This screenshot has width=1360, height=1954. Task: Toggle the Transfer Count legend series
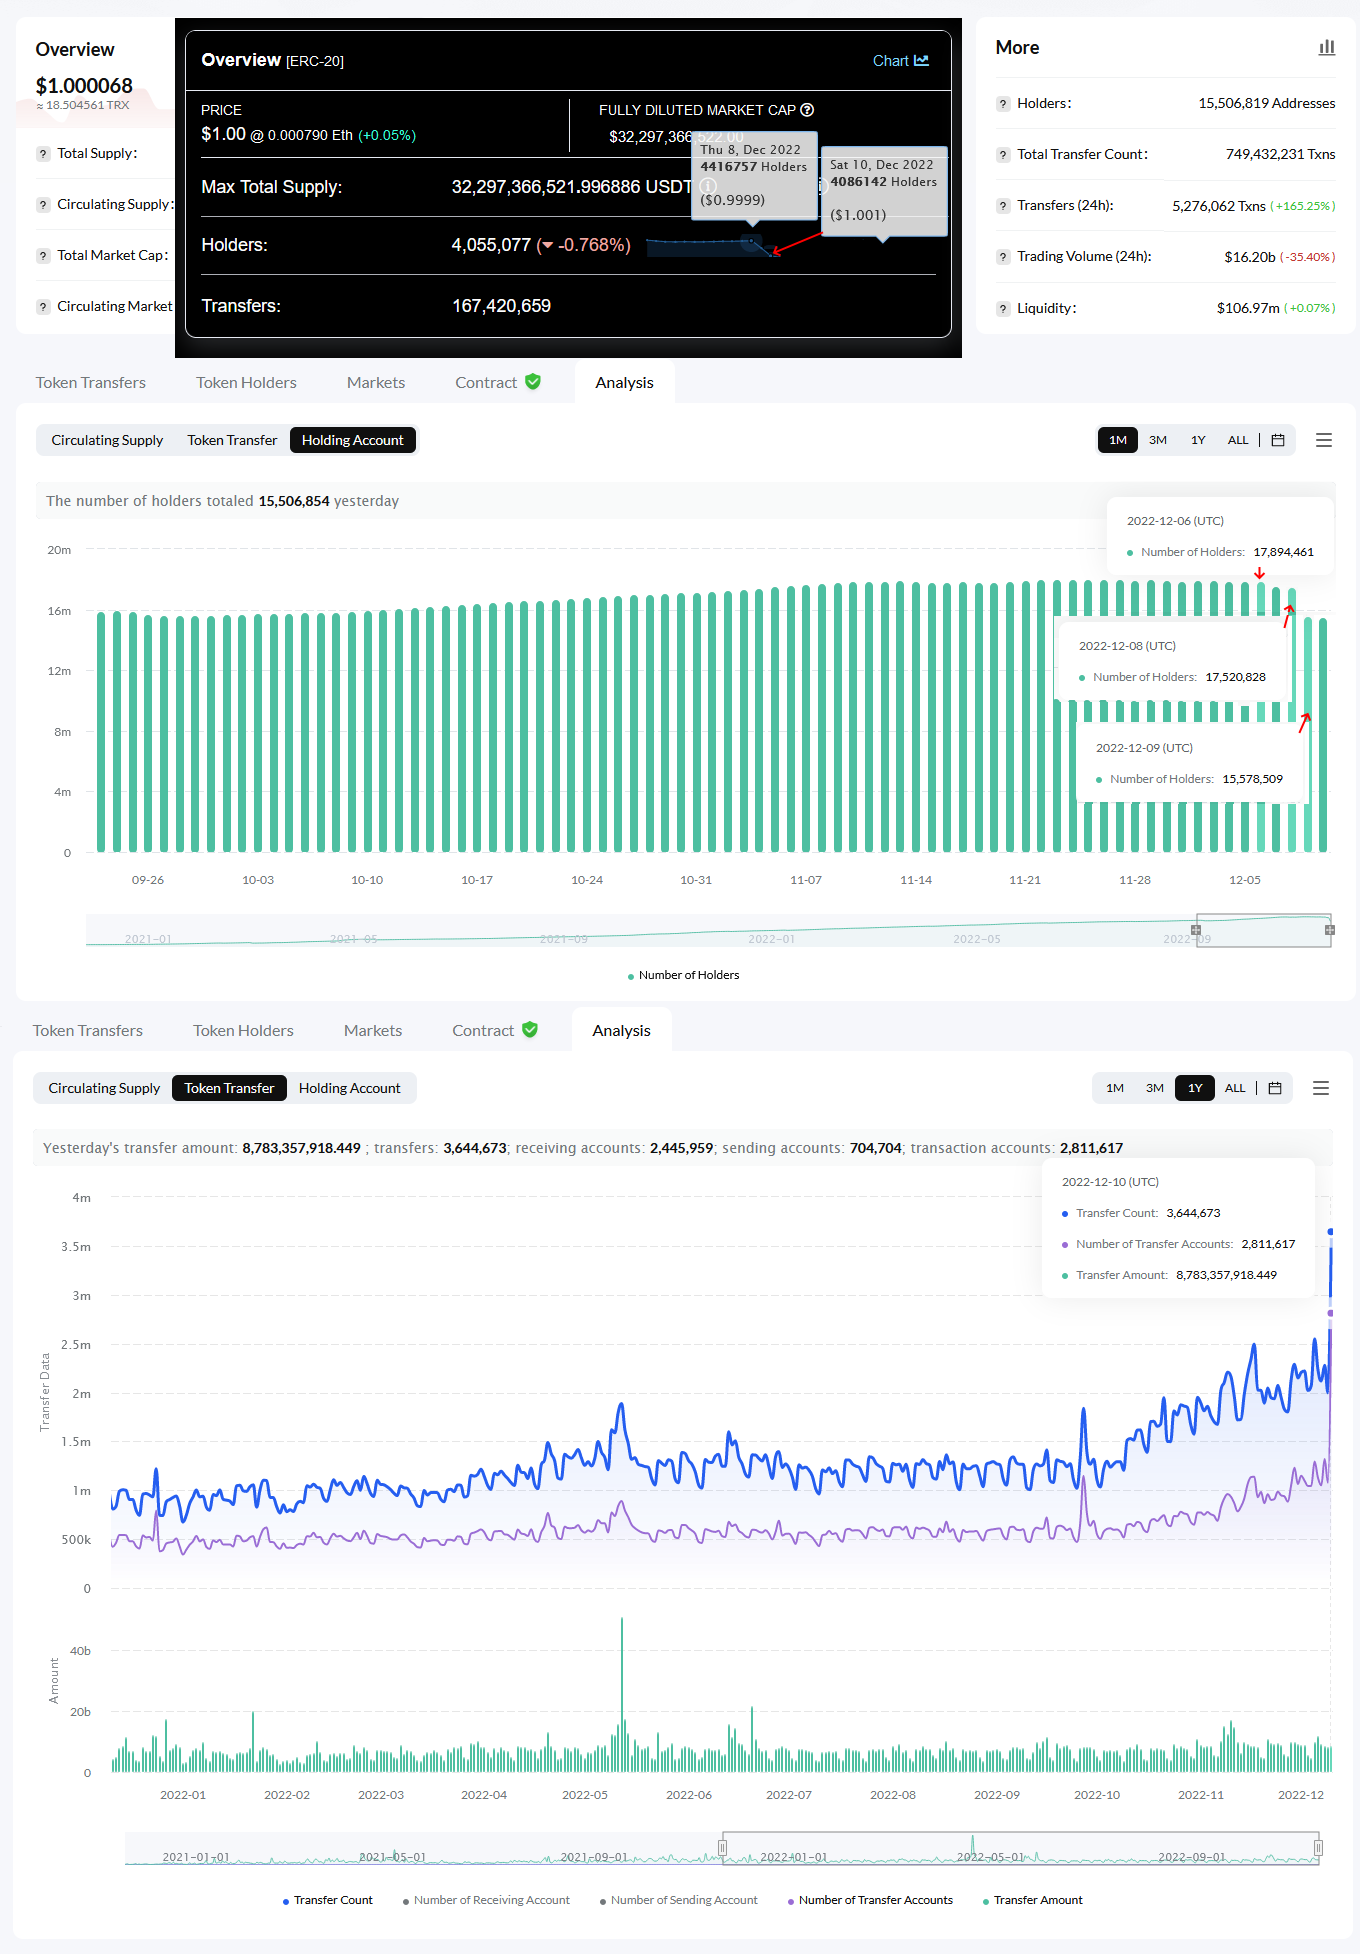click(x=327, y=1900)
